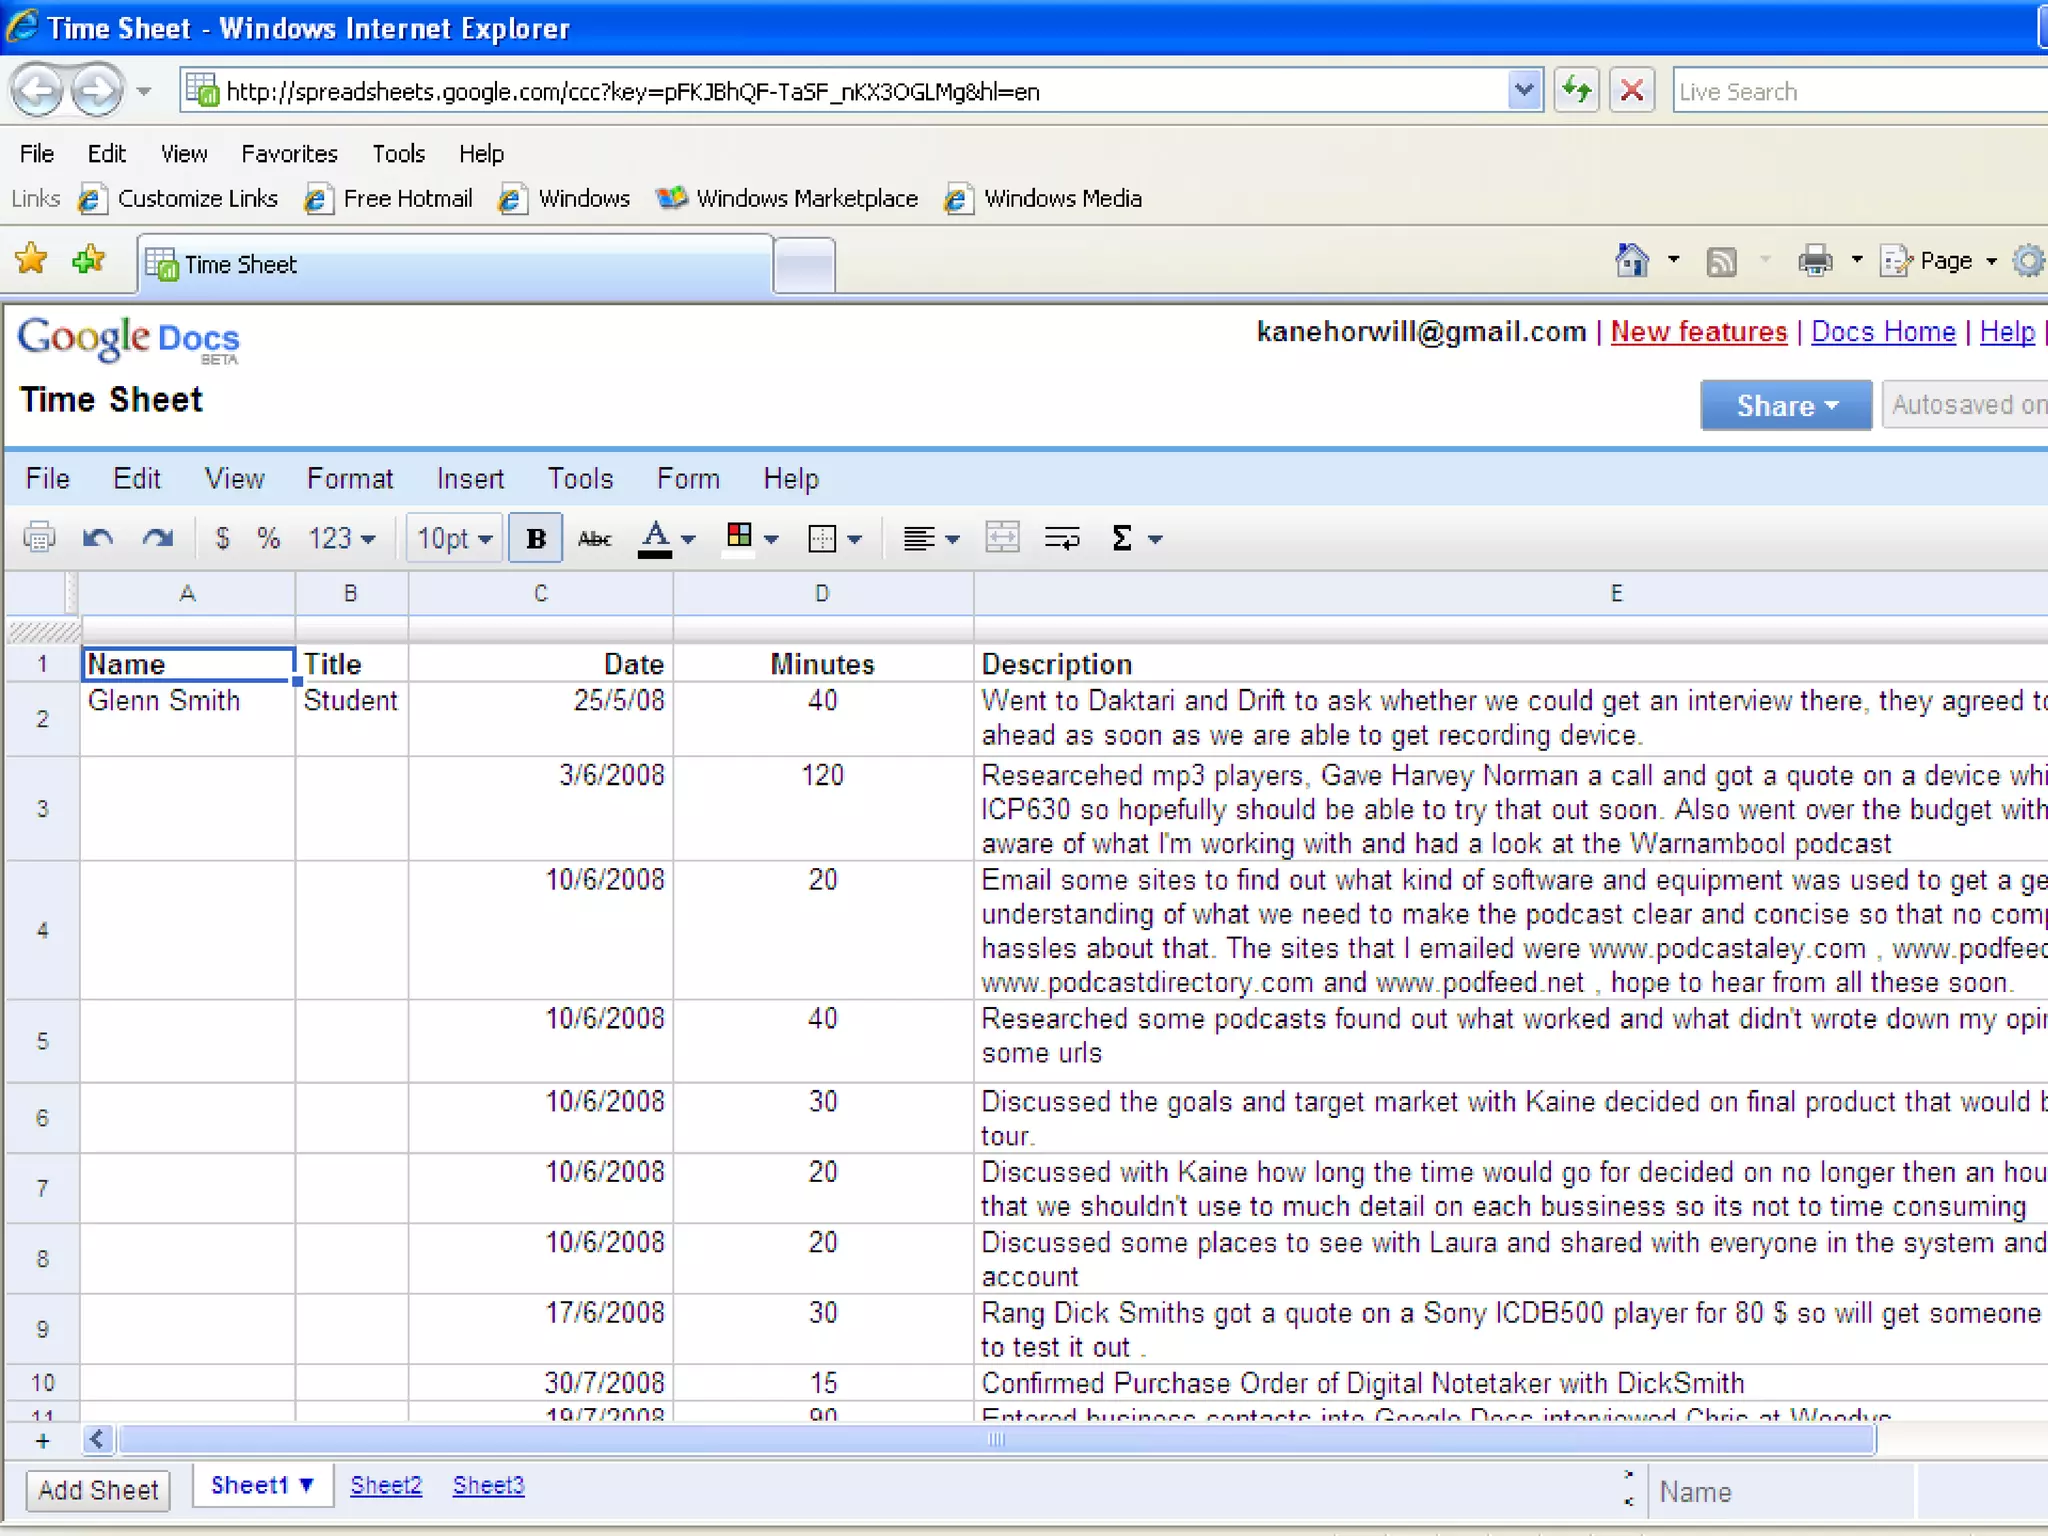Click the Refresh page icon
The width and height of the screenshot is (2048, 1536).
pos(1577,91)
